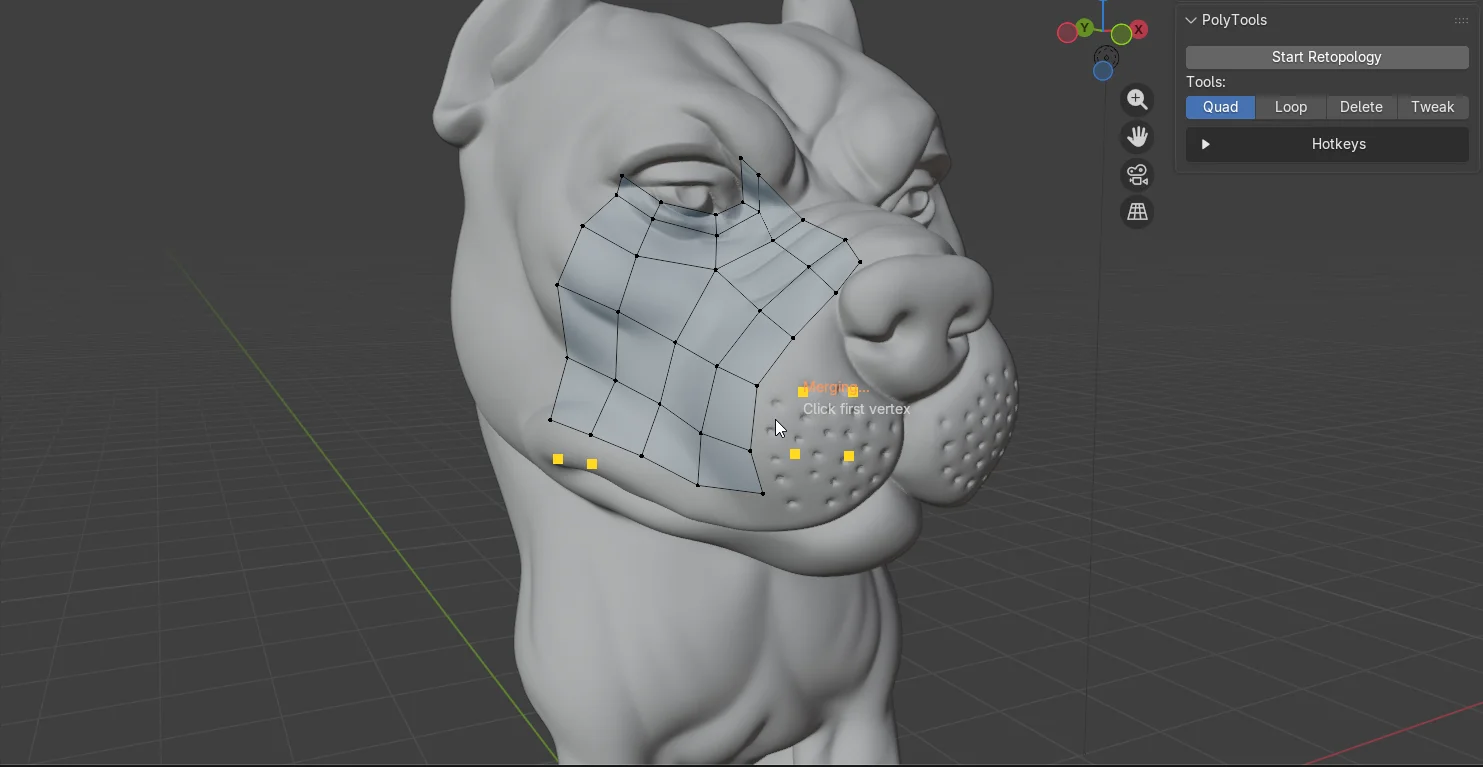
Task: Select the hand pan icon
Action: click(1137, 136)
